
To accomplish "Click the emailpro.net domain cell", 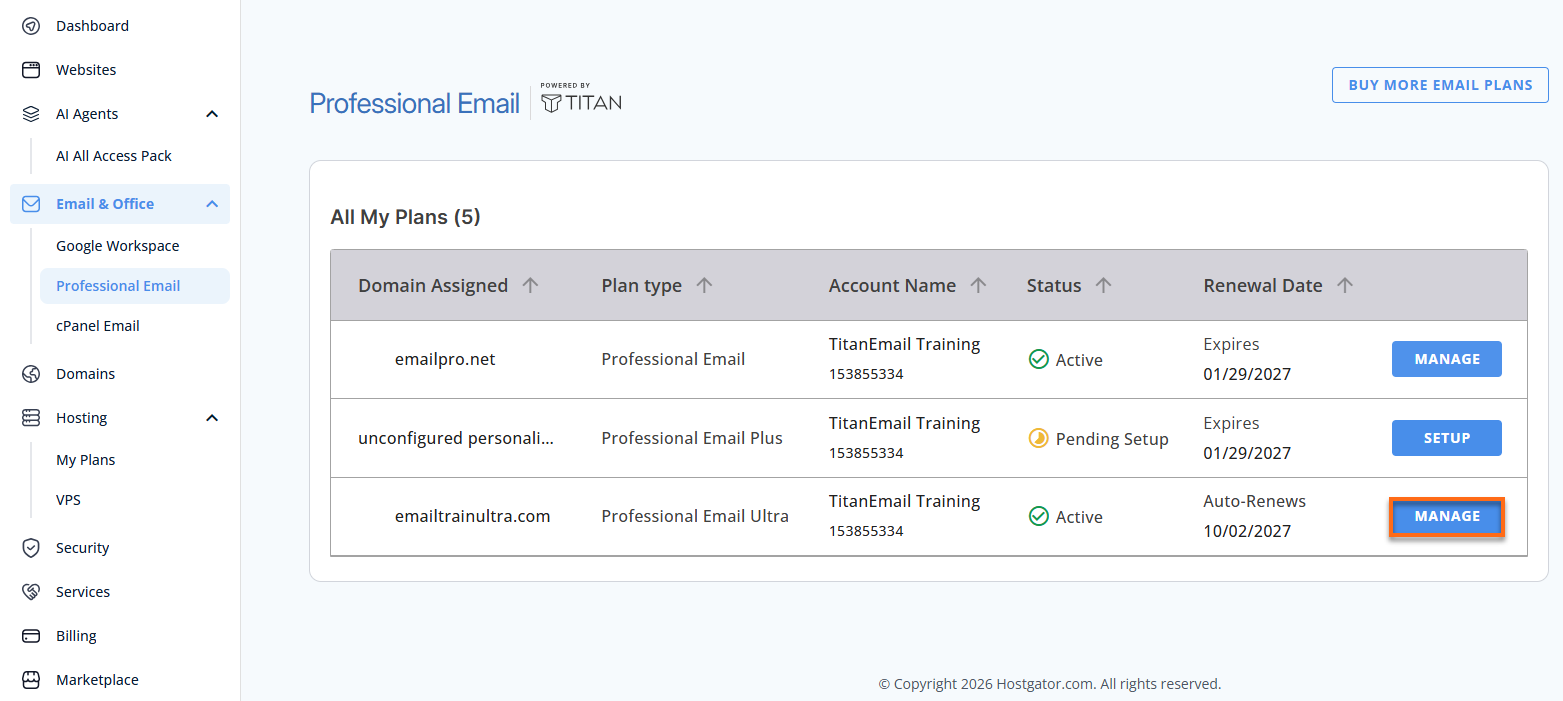I will coord(445,359).
